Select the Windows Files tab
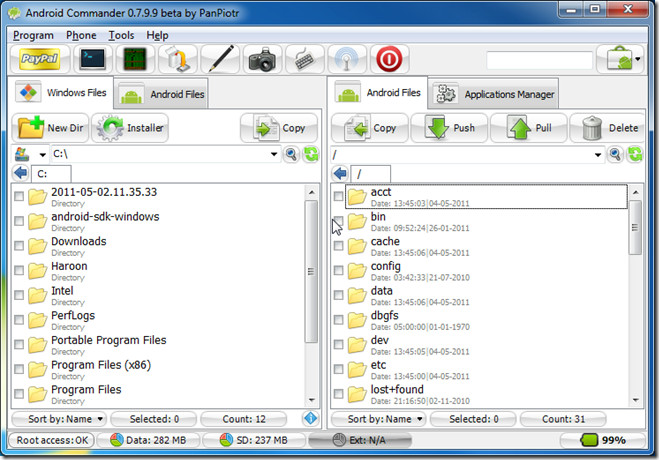Viewport: 659px width, 460px height. click(x=61, y=92)
